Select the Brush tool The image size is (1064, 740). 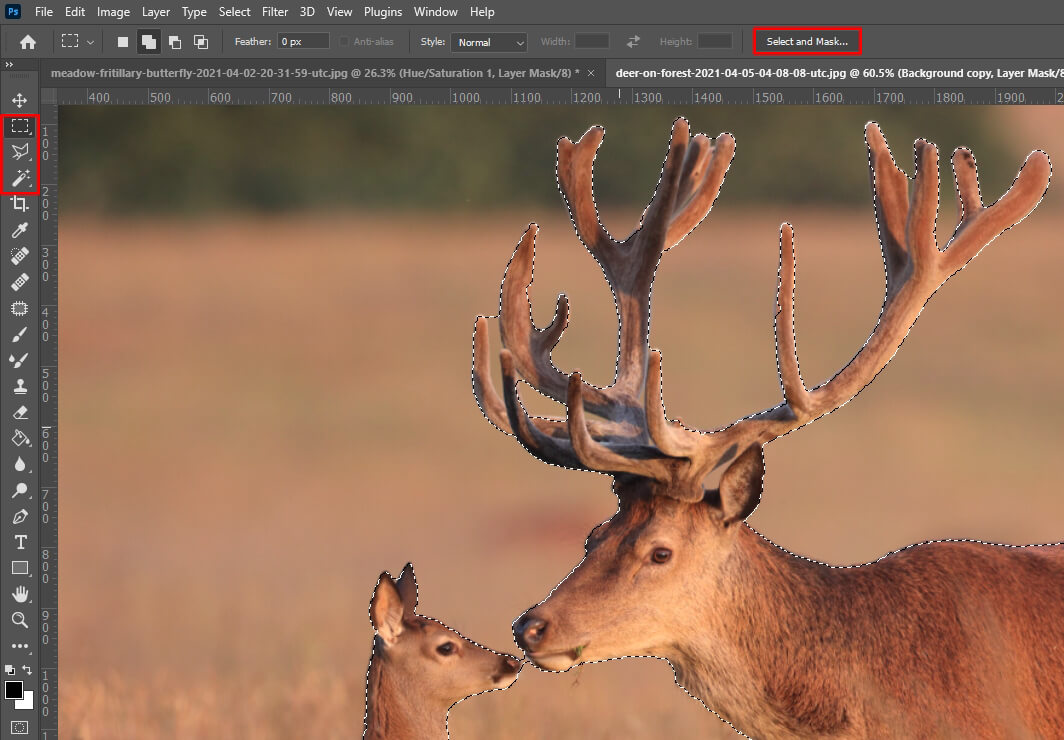coord(20,334)
